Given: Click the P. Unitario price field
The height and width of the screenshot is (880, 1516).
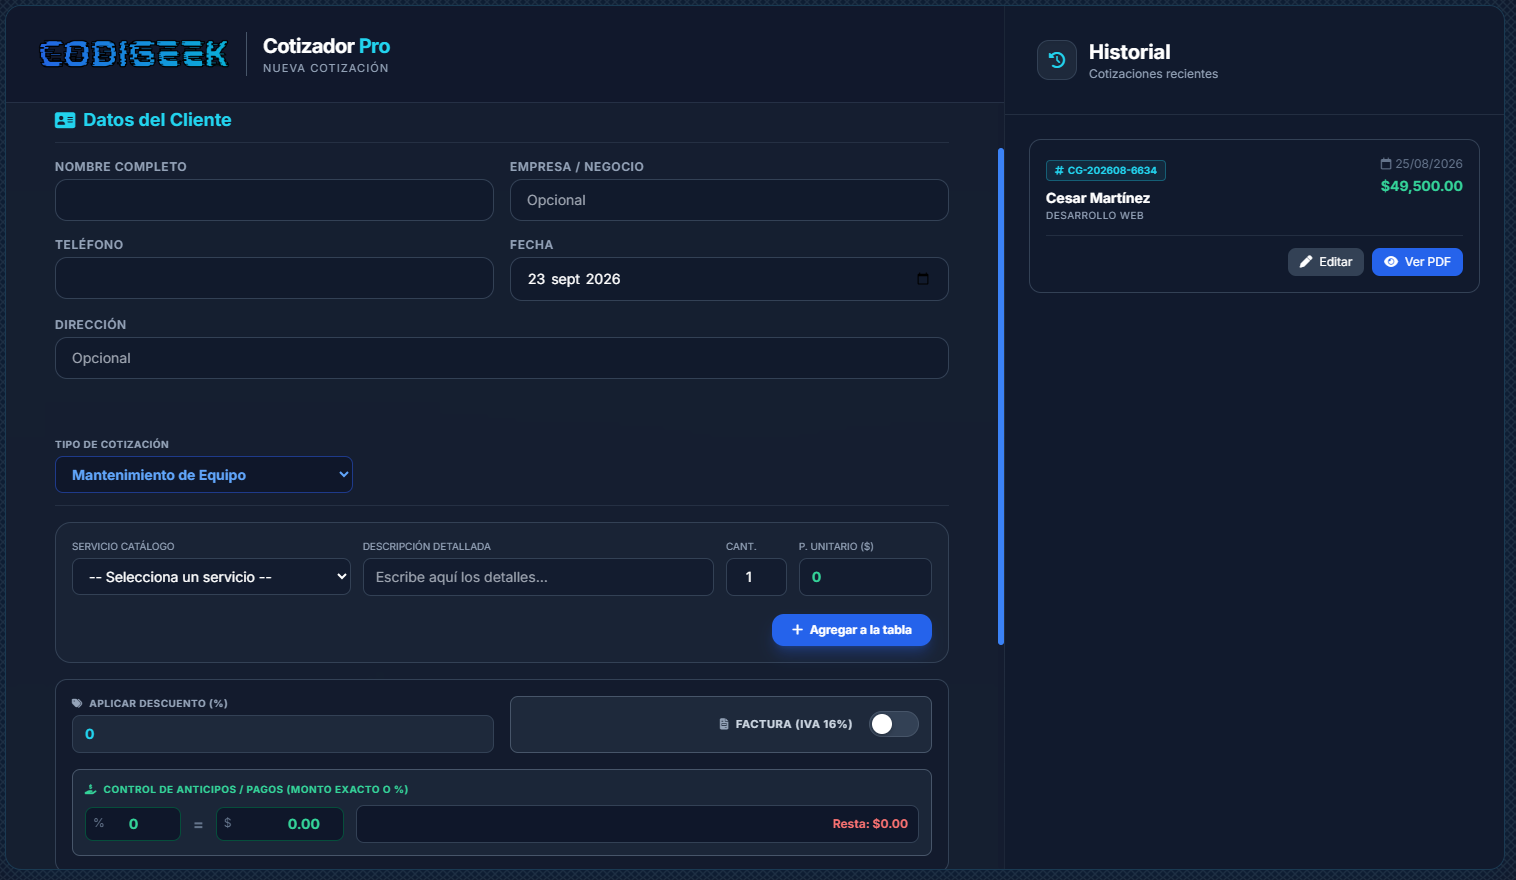Looking at the screenshot, I should click(x=865, y=577).
